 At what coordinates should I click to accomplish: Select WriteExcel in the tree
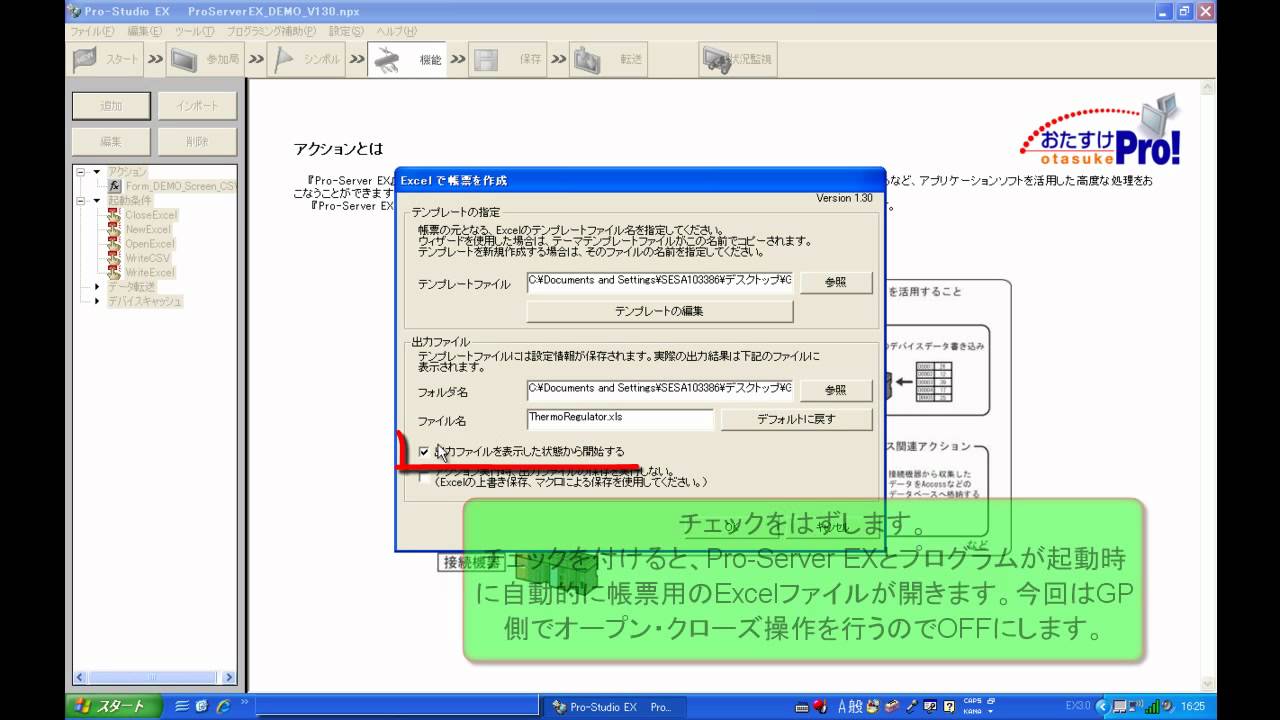point(150,272)
